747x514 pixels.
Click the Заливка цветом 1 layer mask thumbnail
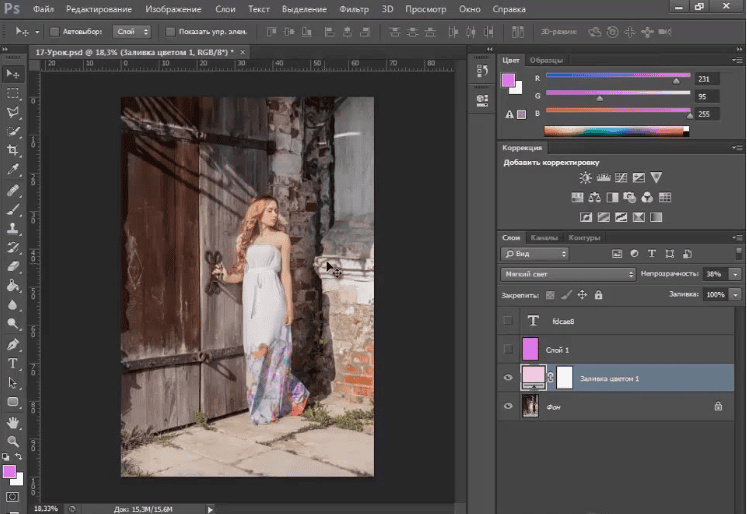click(565, 378)
